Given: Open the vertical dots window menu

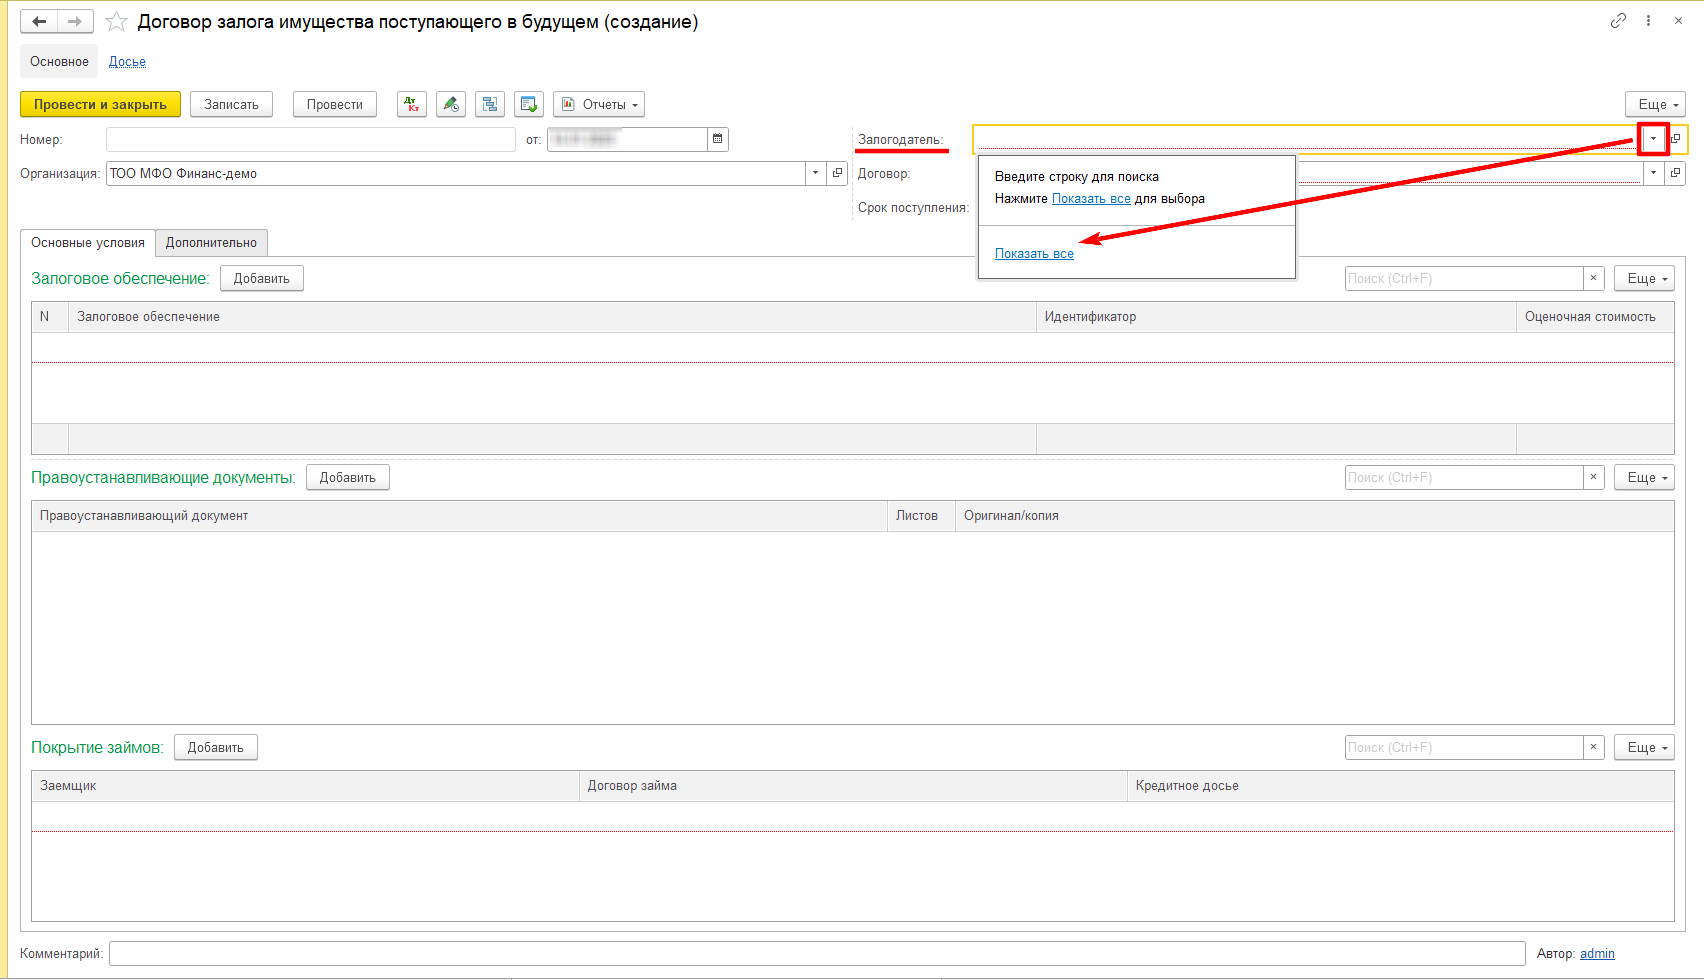Looking at the screenshot, I should click(x=1648, y=20).
